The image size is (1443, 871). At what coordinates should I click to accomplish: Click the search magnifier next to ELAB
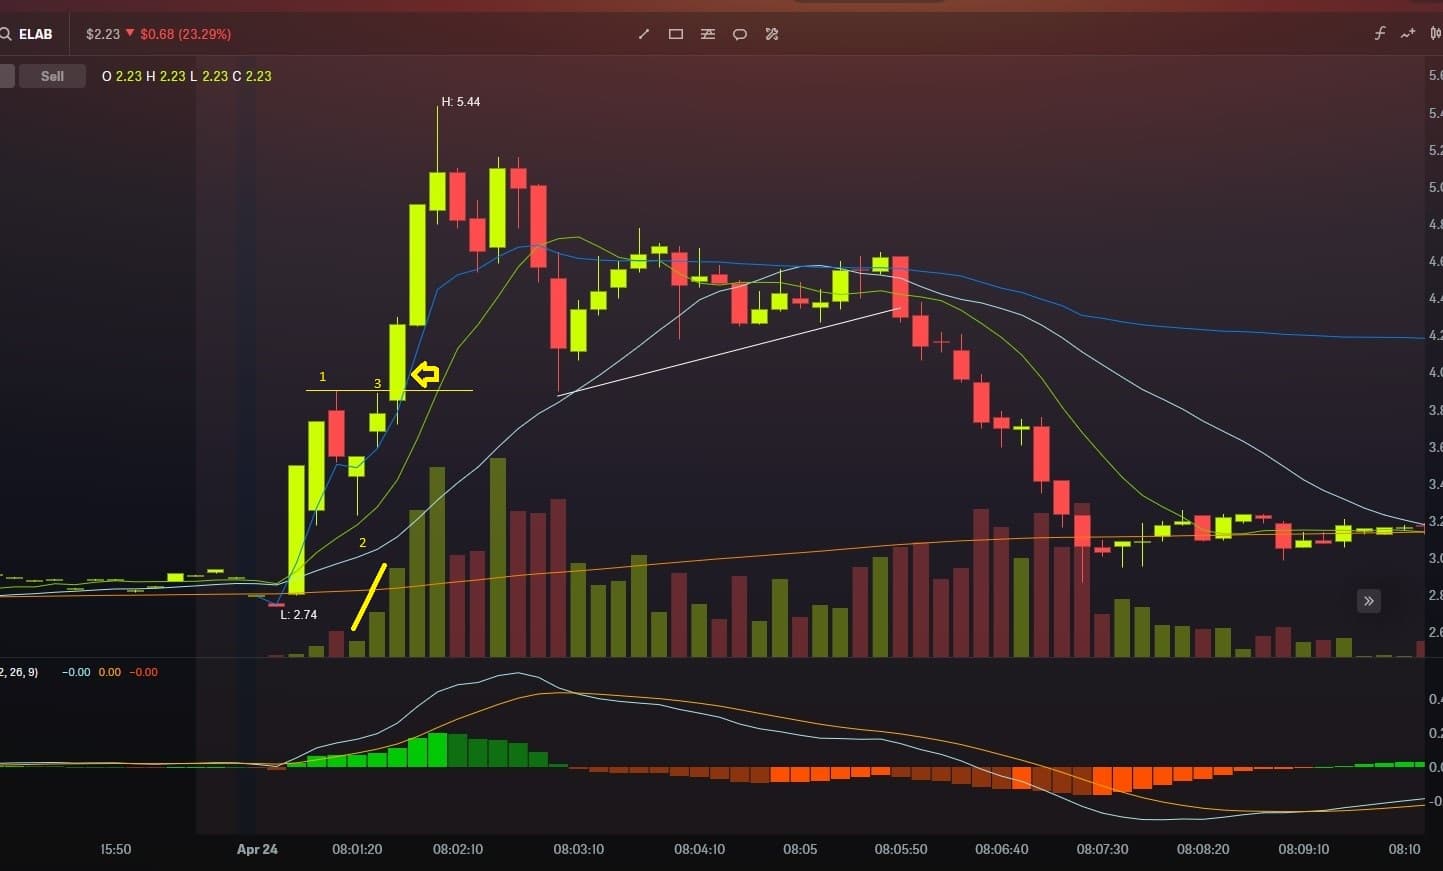pos(6,34)
